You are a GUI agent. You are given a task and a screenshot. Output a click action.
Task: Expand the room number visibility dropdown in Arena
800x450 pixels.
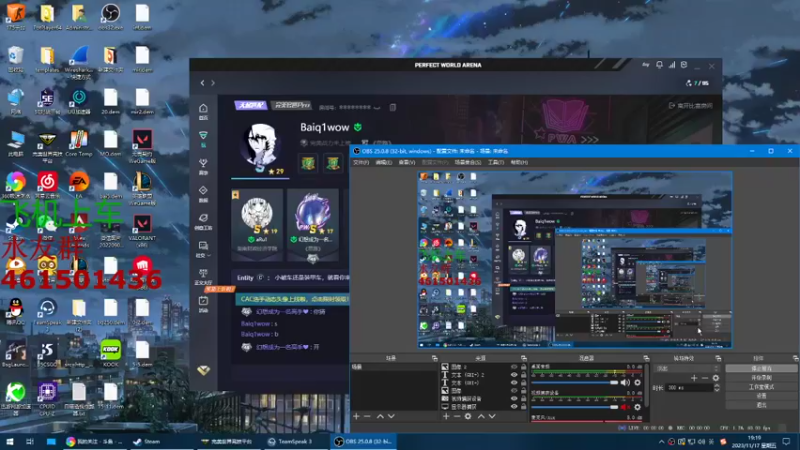tap(377, 107)
